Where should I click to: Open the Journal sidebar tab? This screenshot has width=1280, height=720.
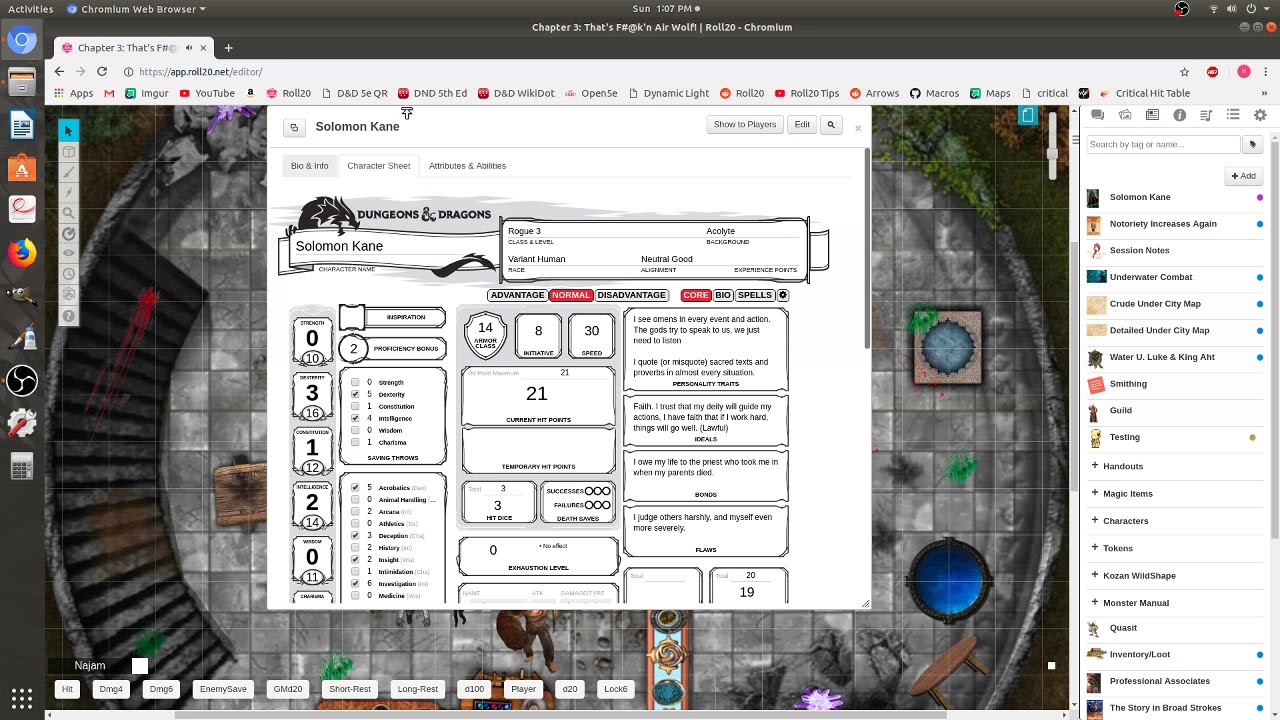click(x=1152, y=116)
